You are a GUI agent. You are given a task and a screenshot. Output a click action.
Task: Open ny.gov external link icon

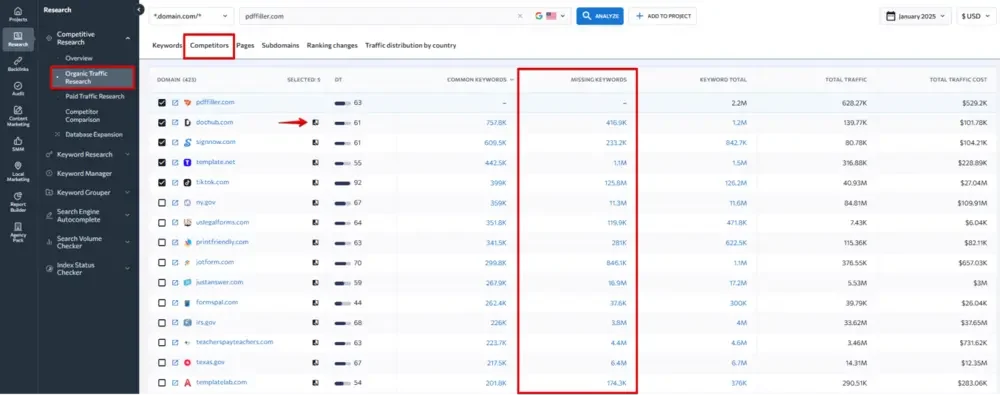175,202
